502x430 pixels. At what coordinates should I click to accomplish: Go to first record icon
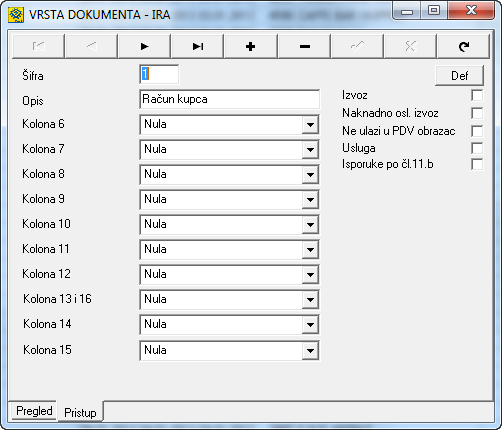point(38,46)
